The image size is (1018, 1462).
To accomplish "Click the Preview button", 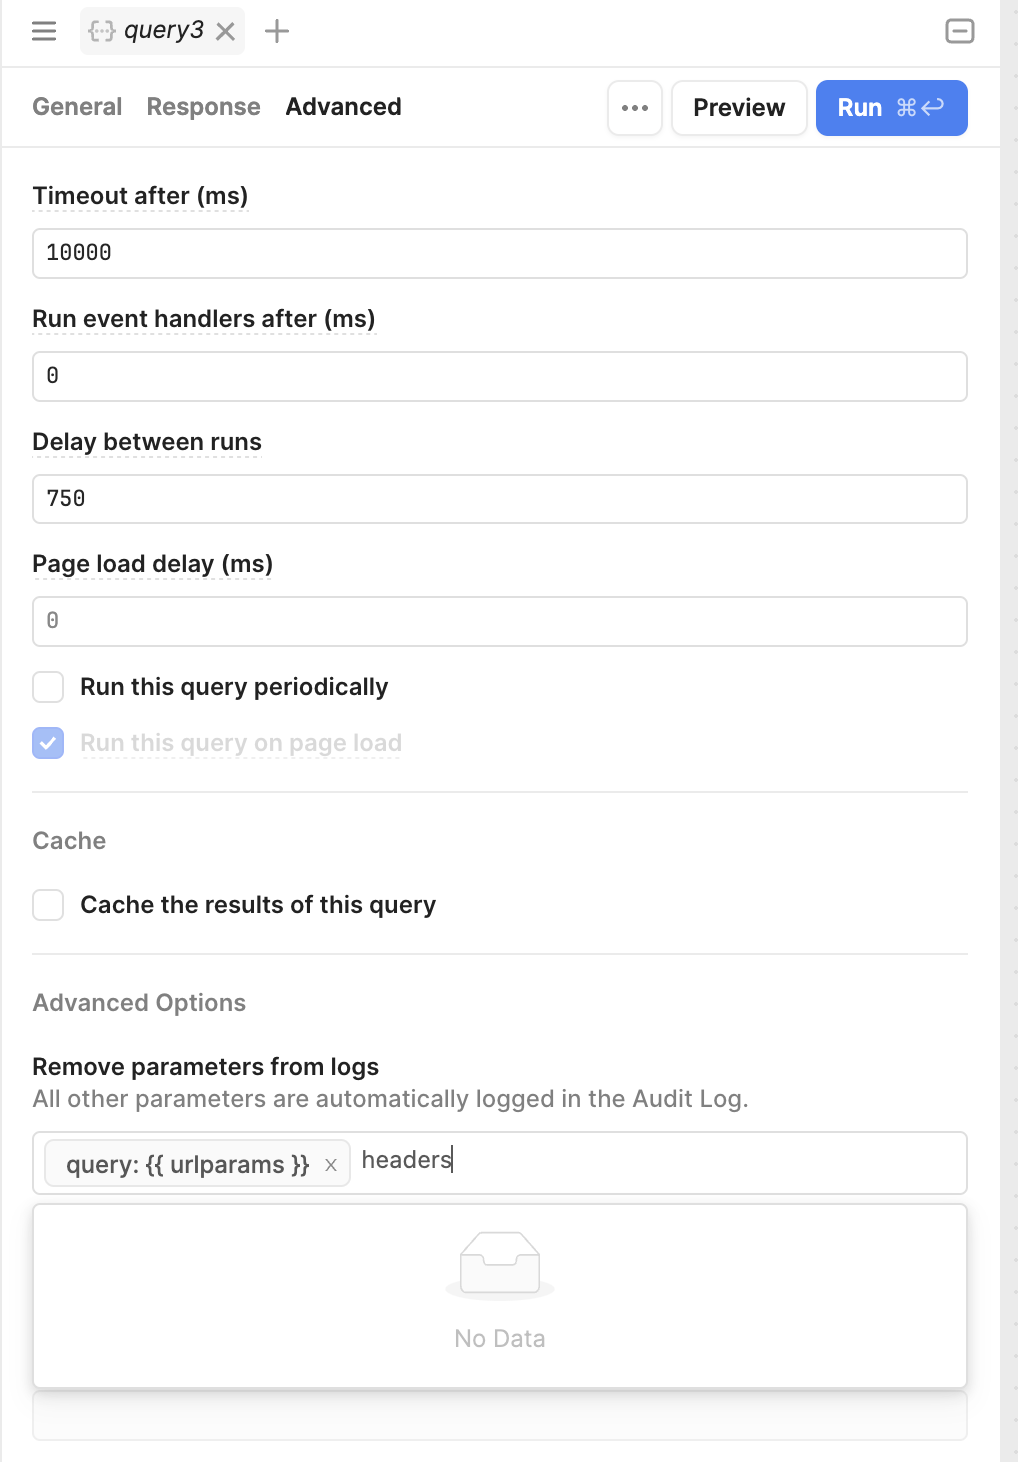I will point(739,108).
